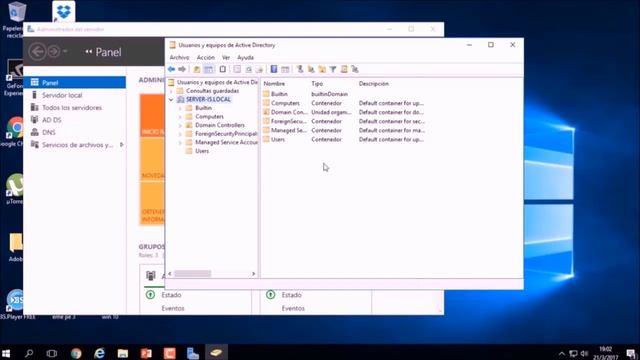Show hidden tray icons with the chevron
This screenshot has height=360, width=640.
click(x=562, y=353)
